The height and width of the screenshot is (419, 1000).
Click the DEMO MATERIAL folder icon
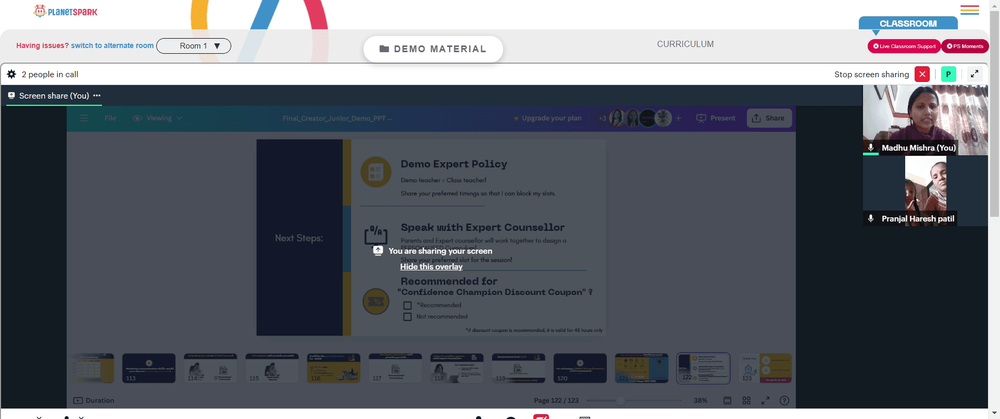384,49
